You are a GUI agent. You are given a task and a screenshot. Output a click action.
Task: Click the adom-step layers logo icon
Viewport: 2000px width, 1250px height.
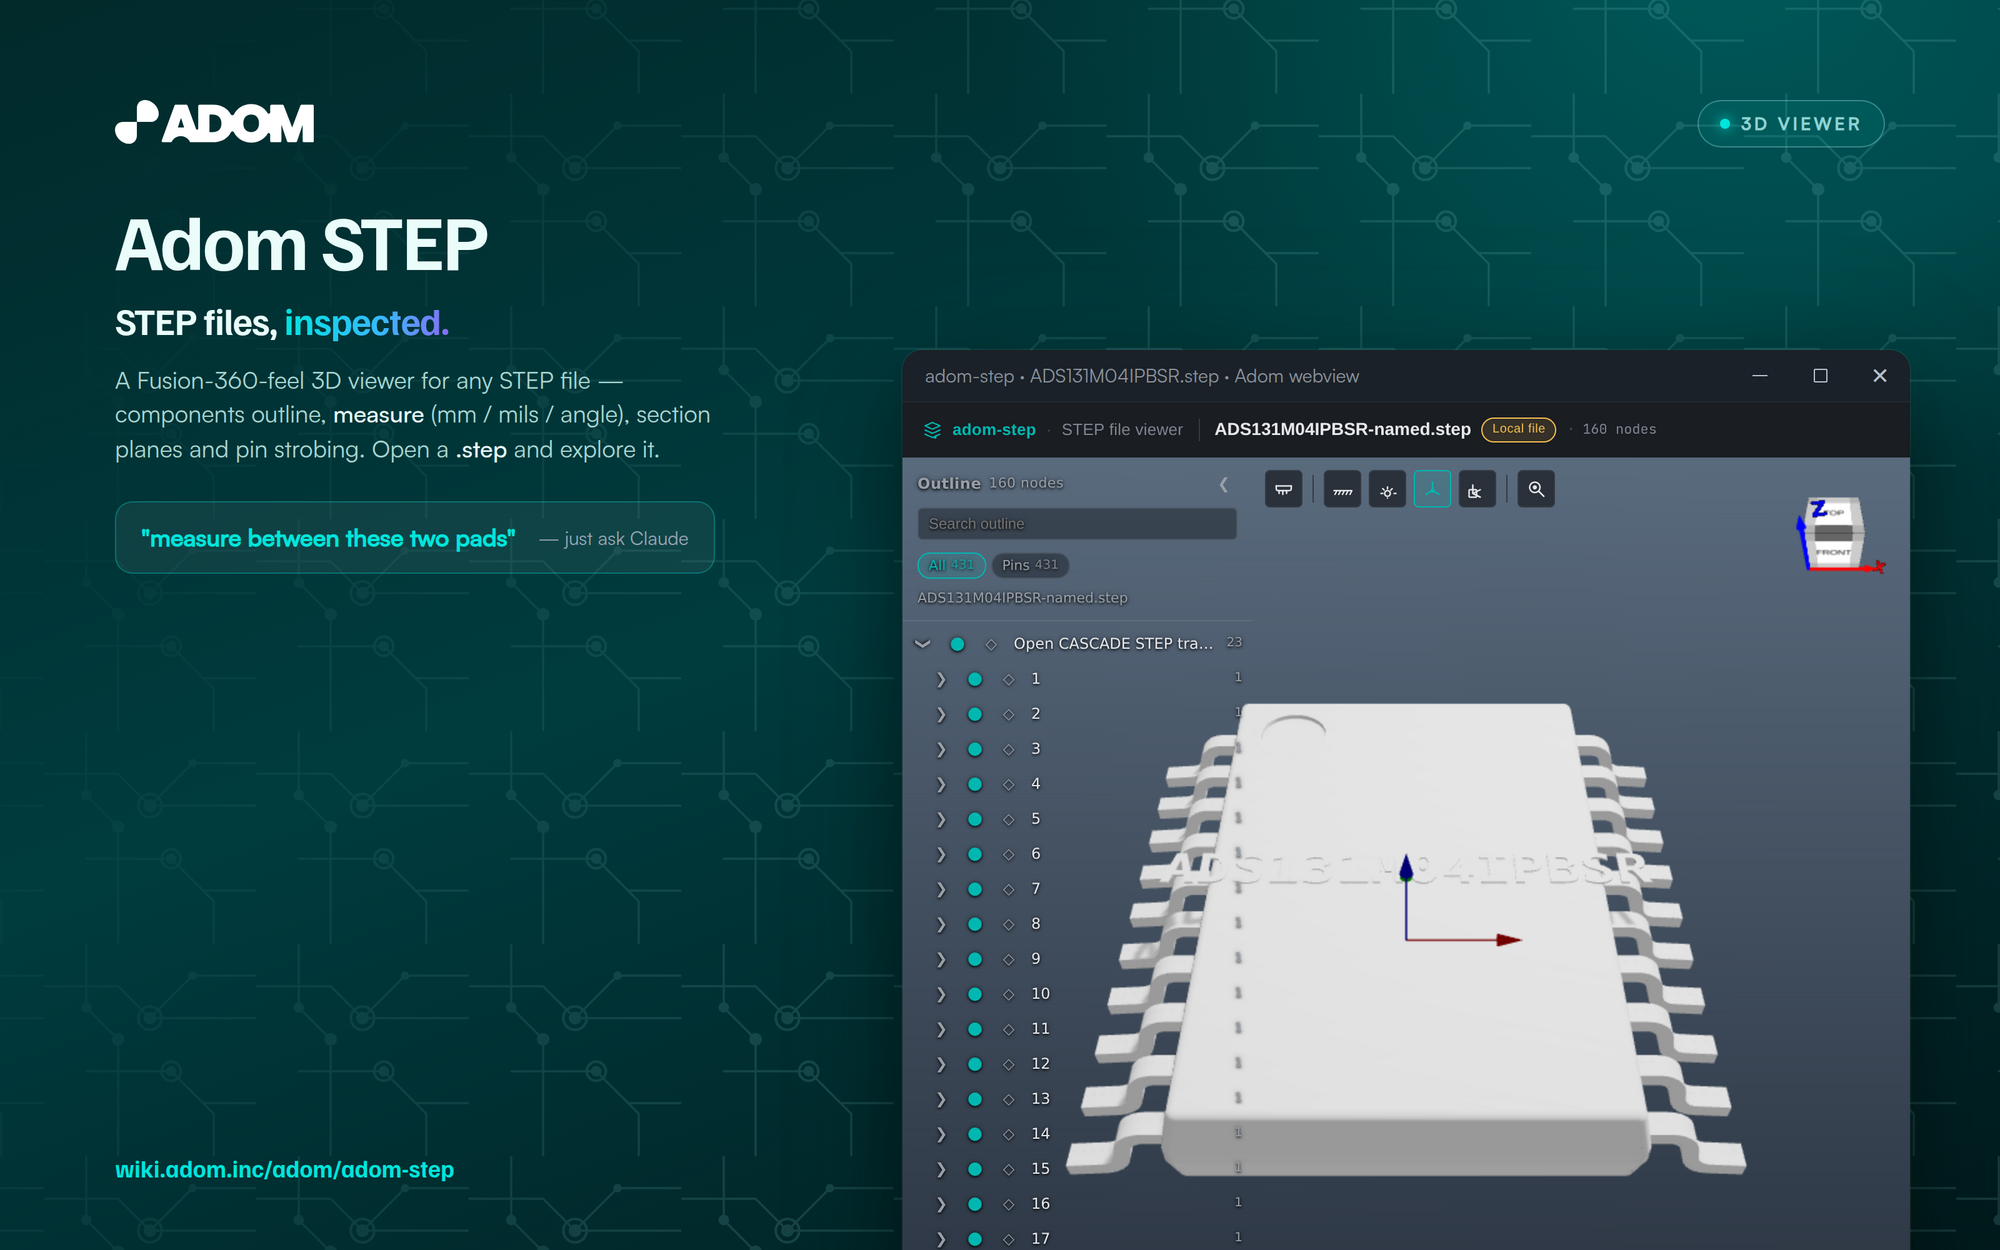click(x=932, y=430)
